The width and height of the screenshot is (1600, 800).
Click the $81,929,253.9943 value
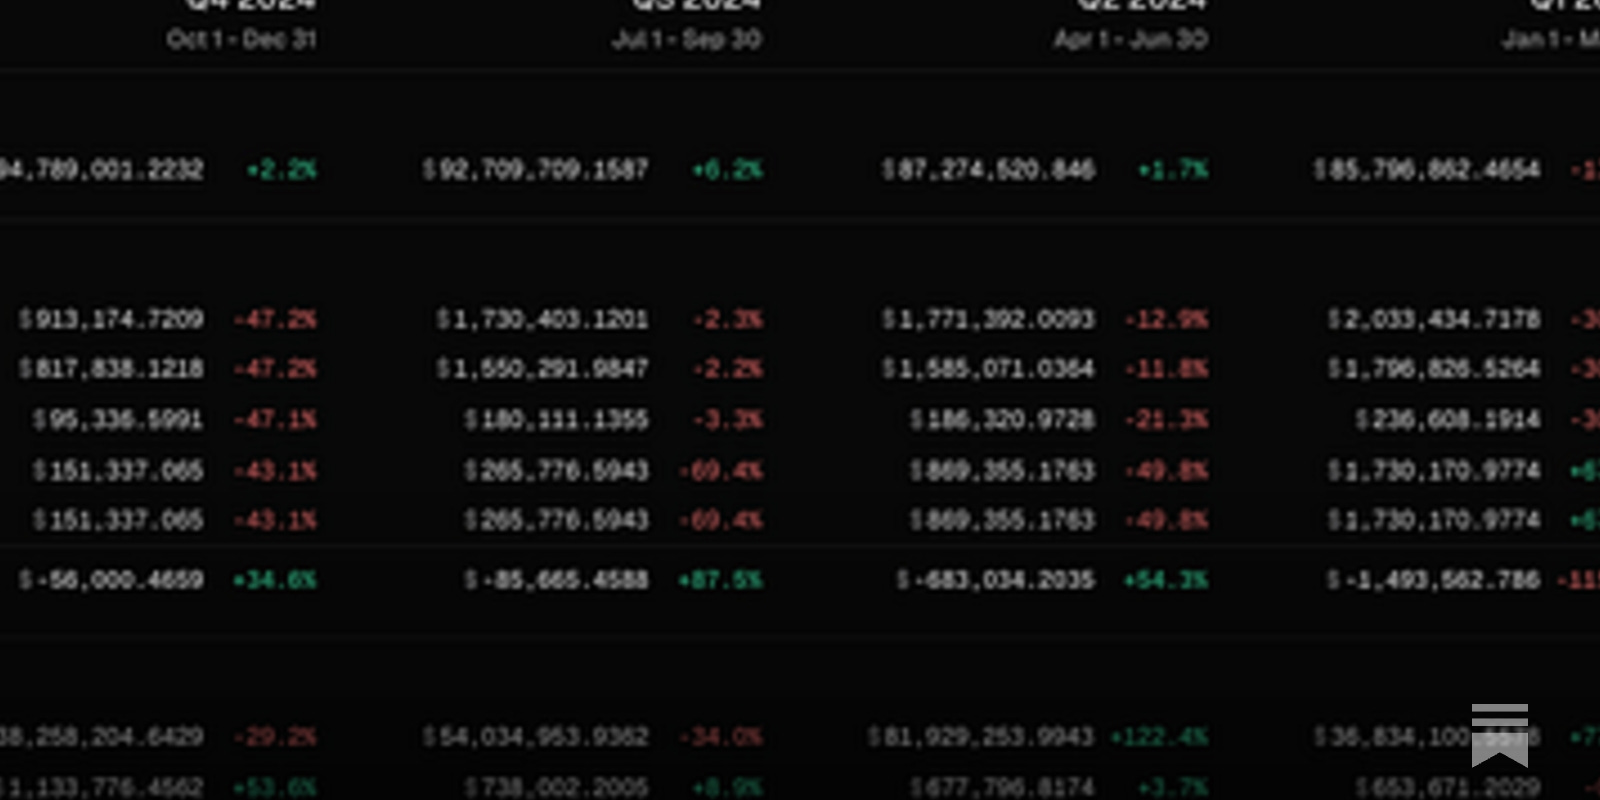tap(981, 737)
